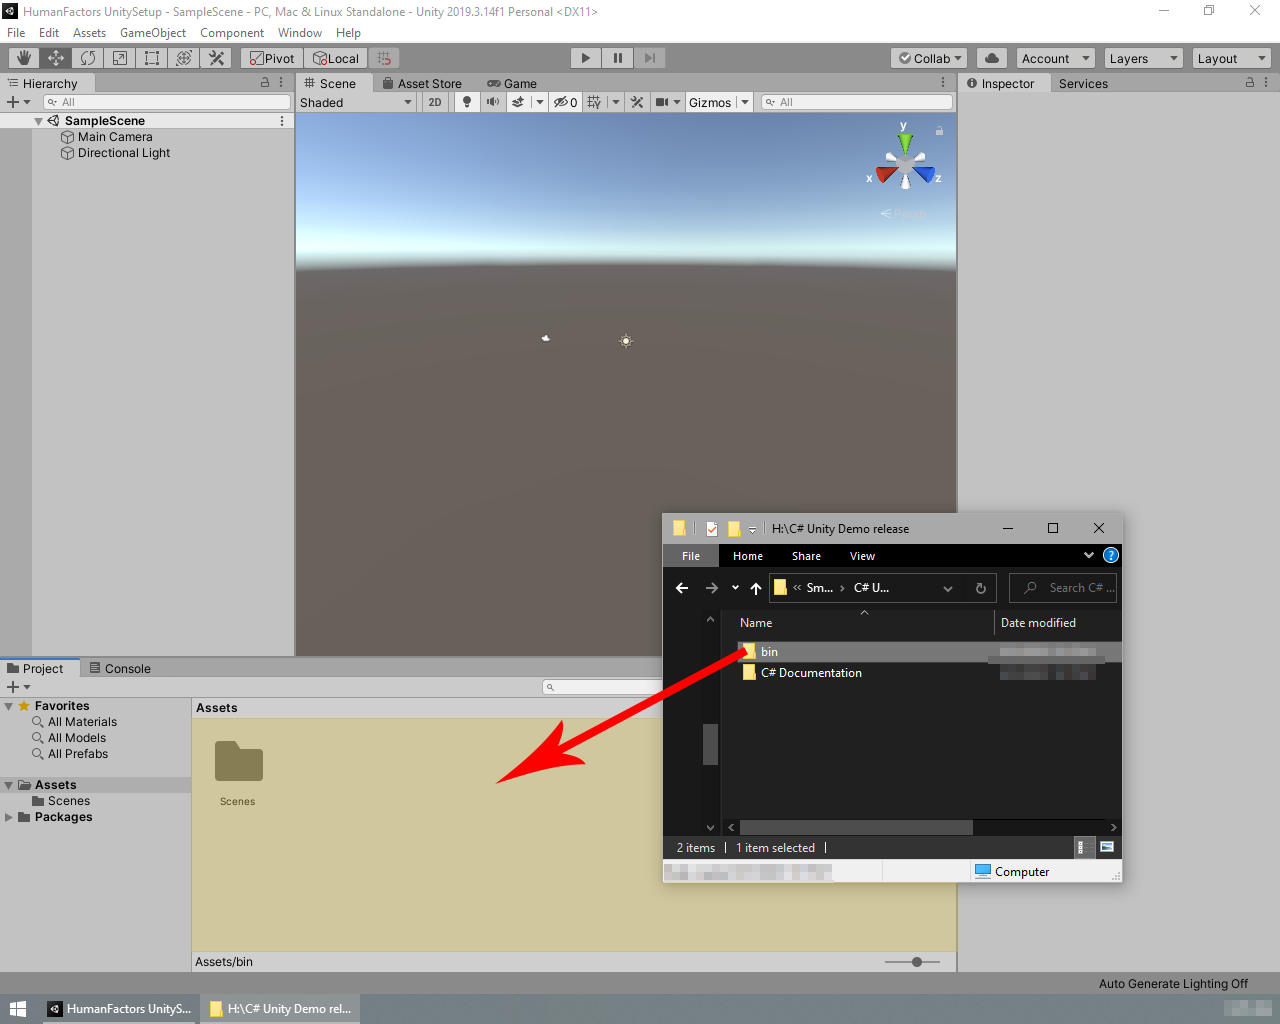
Task: Select the Rect tool
Action: click(x=152, y=58)
